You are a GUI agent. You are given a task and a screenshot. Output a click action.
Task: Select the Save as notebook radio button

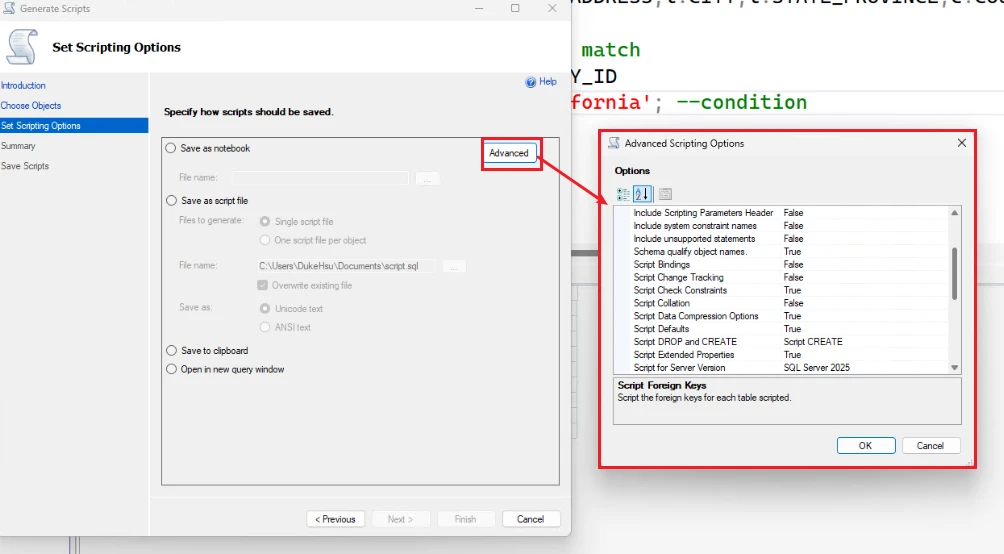point(170,148)
